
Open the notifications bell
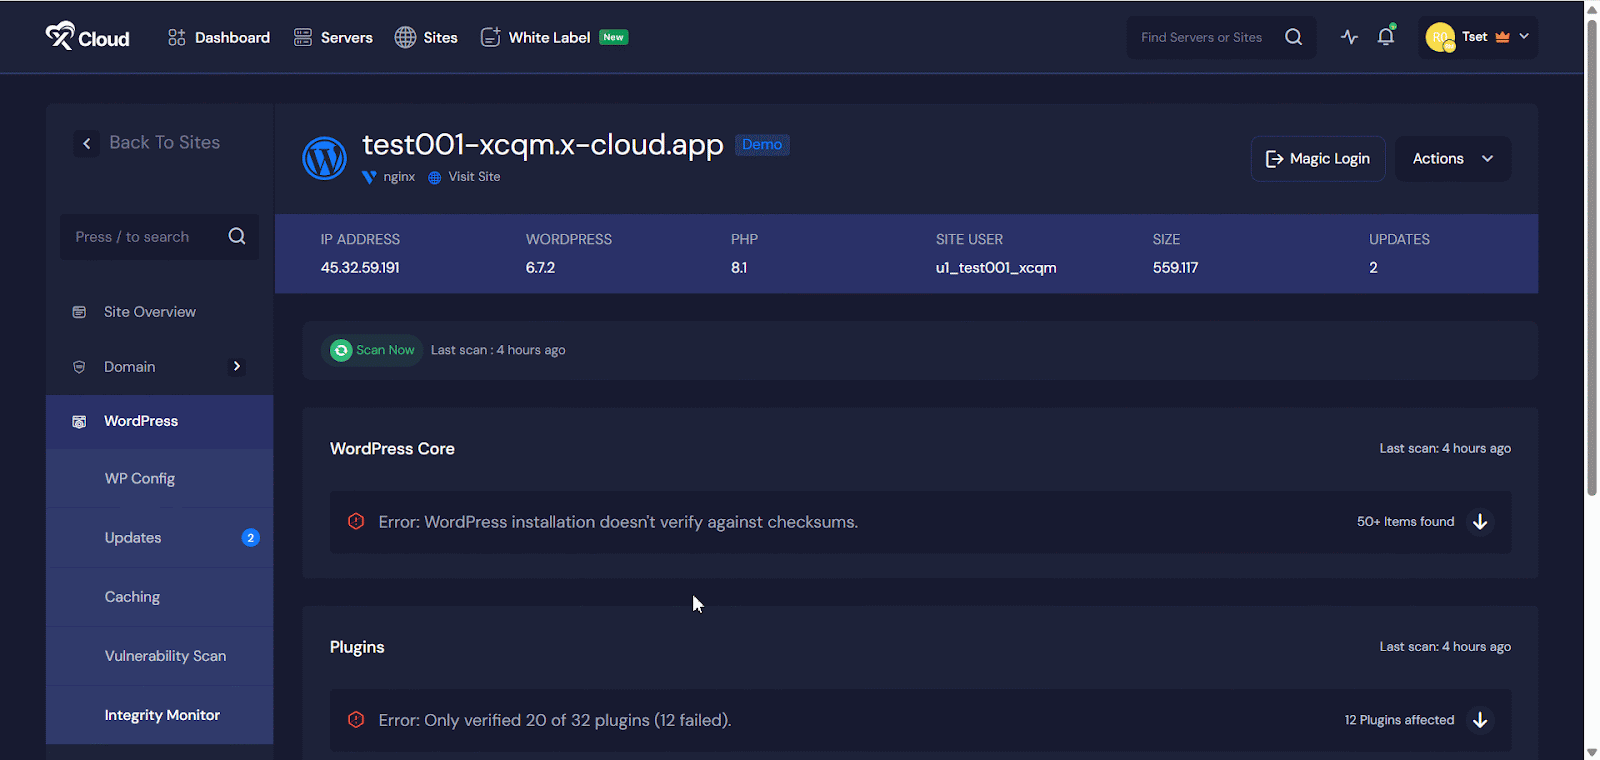click(x=1385, y=37)
